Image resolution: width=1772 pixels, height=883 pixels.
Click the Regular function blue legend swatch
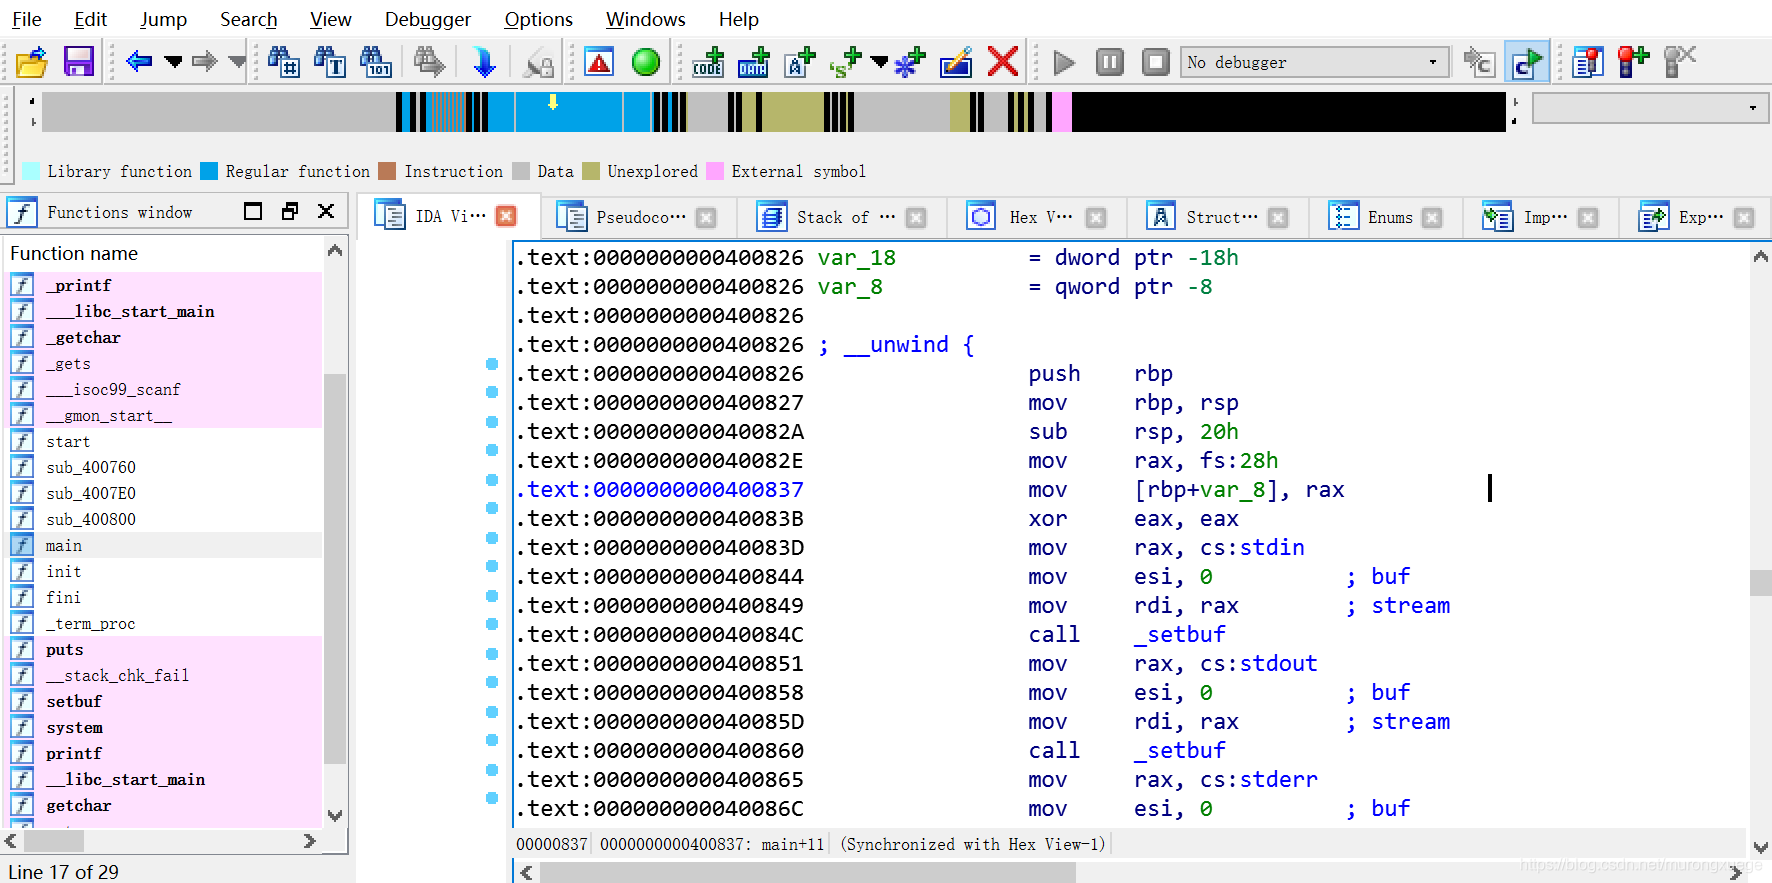point(209,171)
